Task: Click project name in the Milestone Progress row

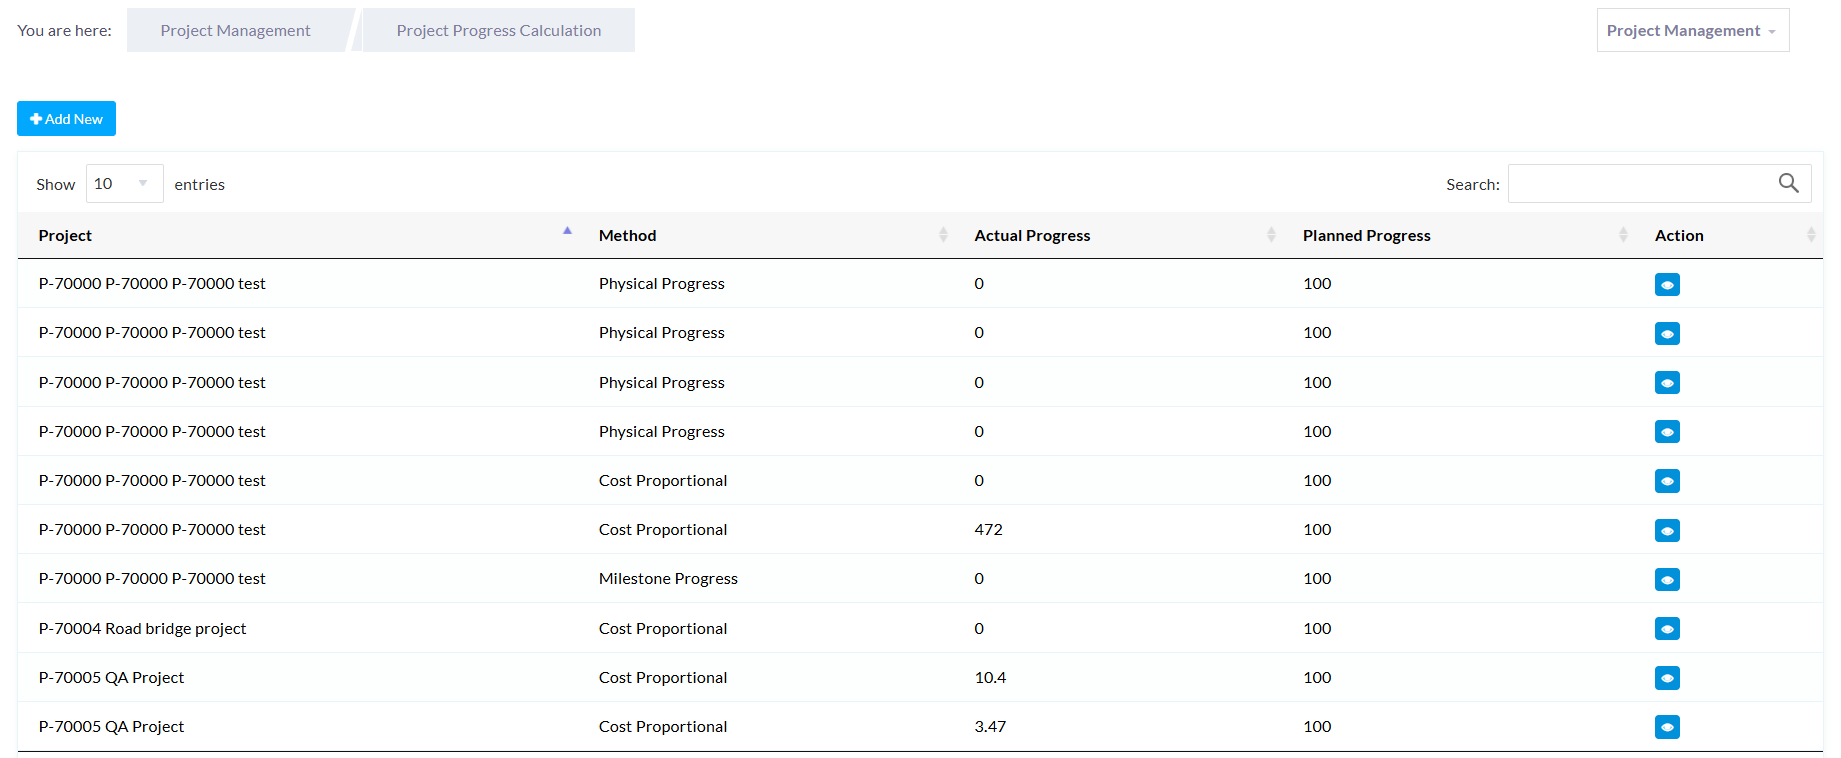Action: coord(152,579)
